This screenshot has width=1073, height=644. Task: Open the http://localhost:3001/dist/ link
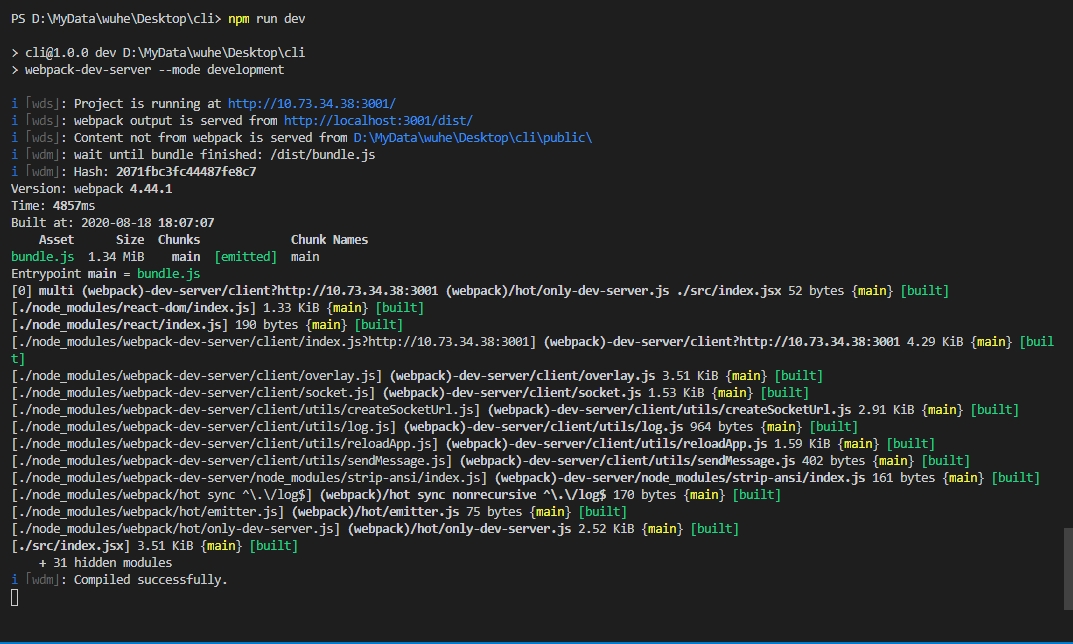[x=378, y=120]
